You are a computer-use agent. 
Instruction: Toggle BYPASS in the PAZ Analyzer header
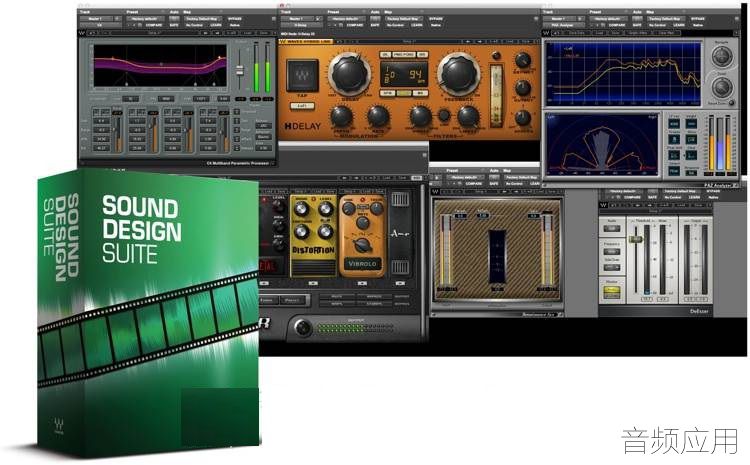pos(698,19)
